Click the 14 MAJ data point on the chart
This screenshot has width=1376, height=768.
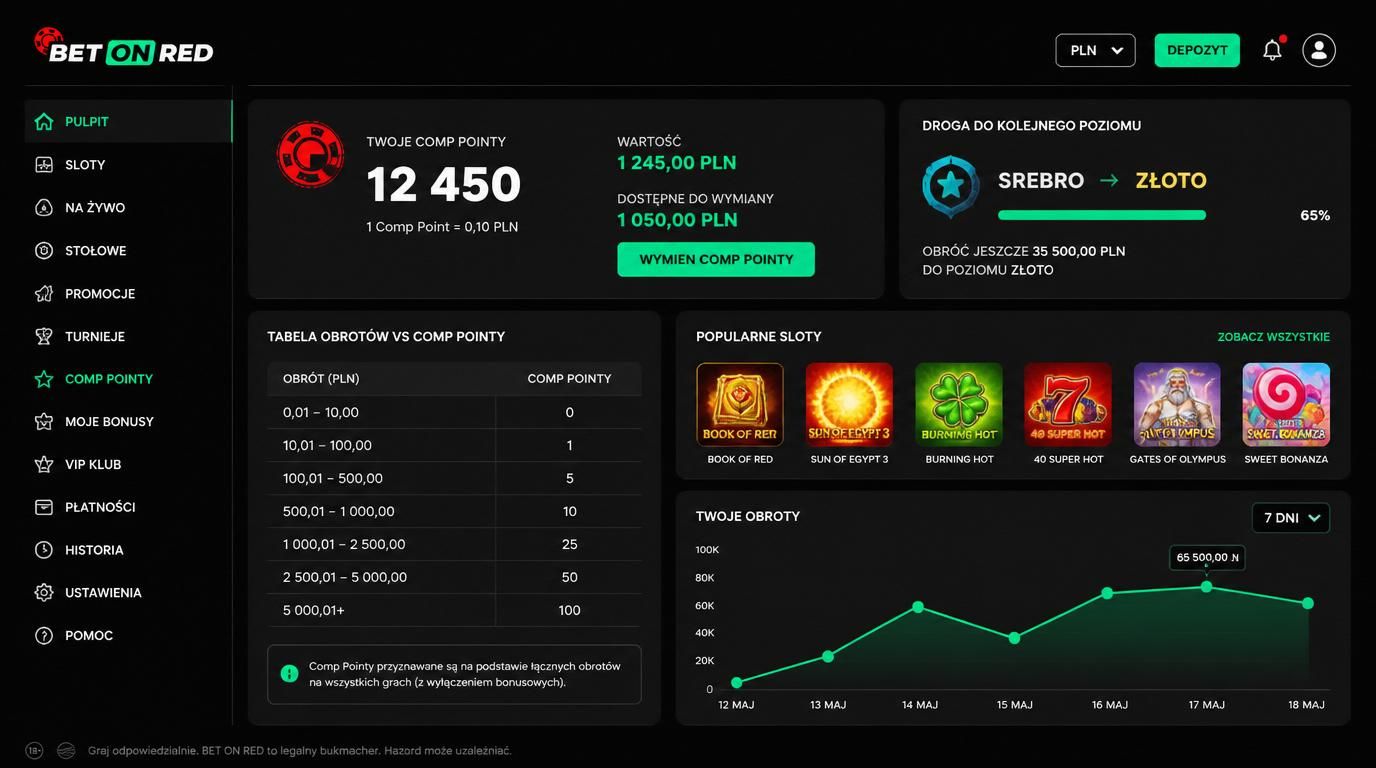pos(918,607)
